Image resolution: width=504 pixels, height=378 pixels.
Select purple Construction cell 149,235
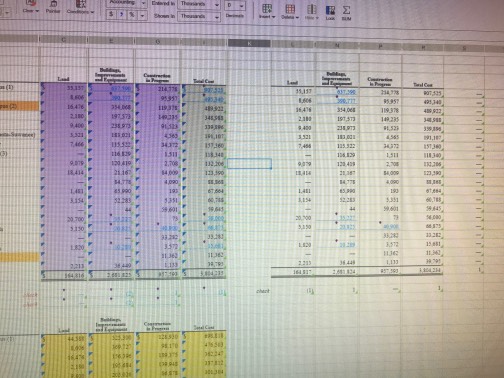point(158,117)
